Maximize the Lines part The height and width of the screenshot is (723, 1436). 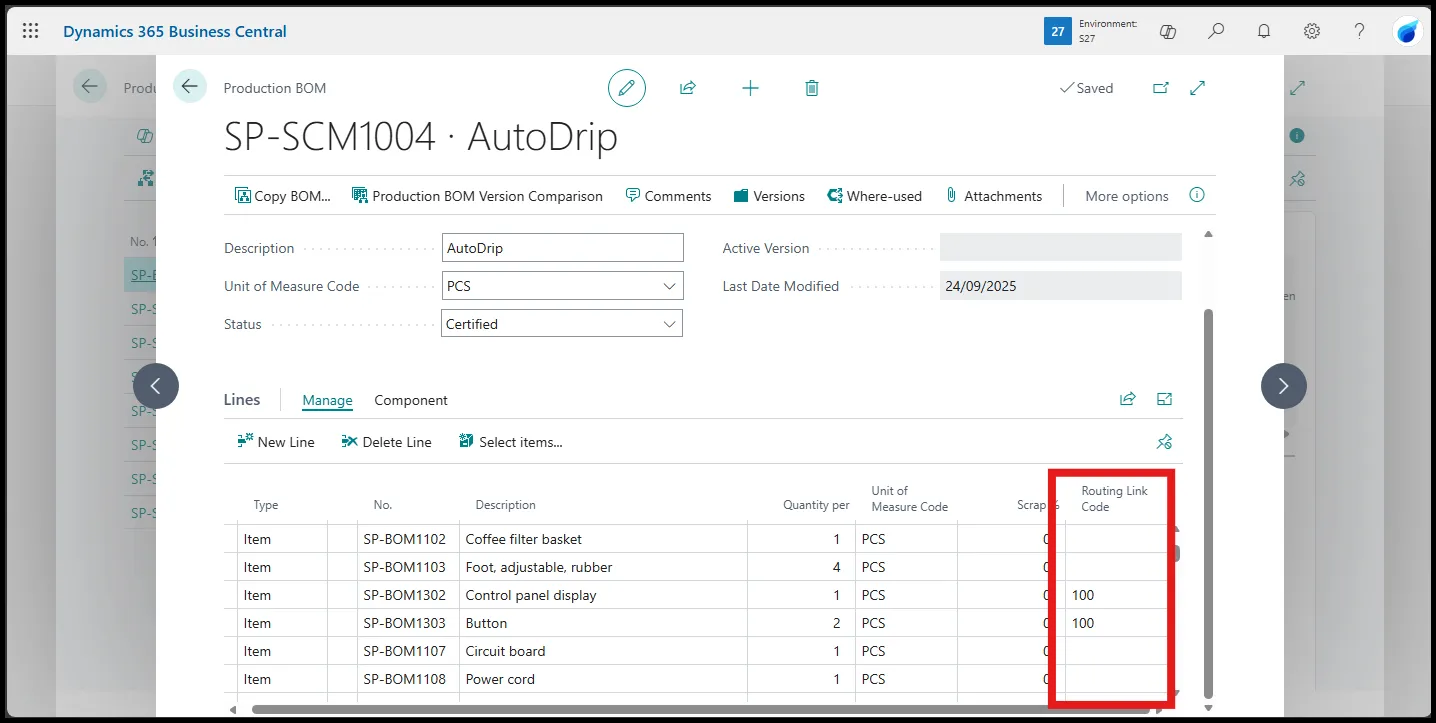coord(1164,399)
